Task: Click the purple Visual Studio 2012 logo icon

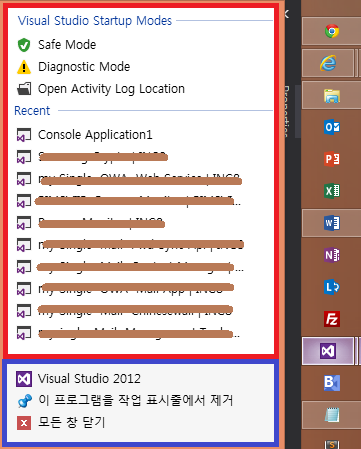Action: 24,379
